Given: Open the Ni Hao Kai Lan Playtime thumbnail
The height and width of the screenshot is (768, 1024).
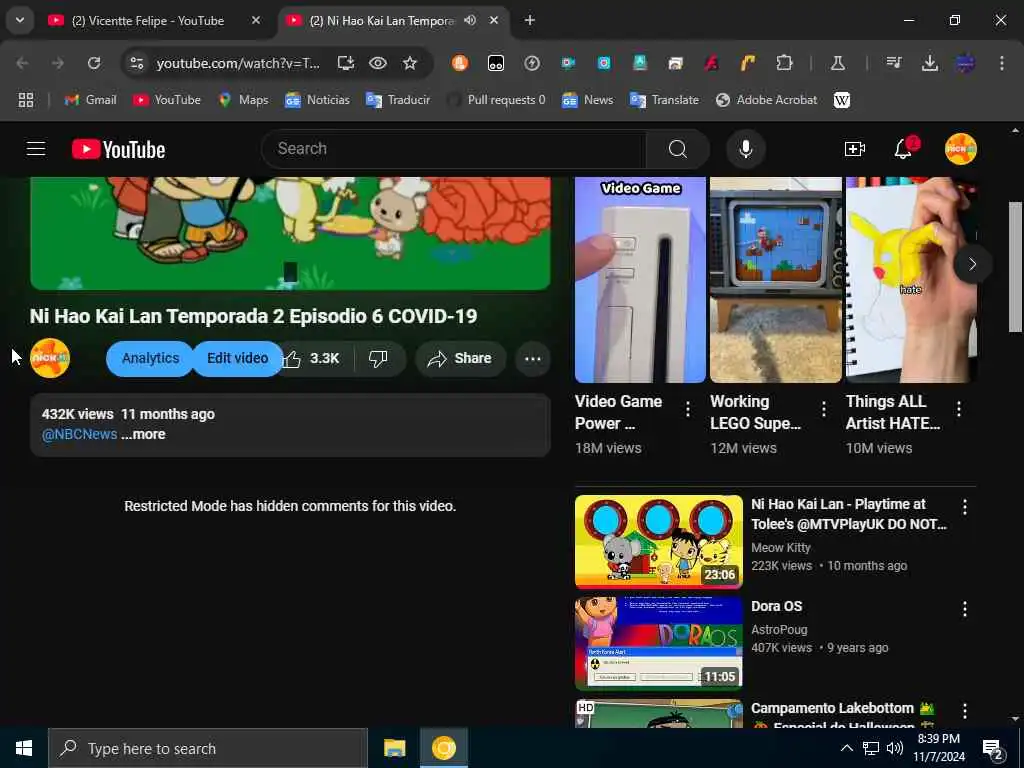Looking at the screenshot, I should pos(658,542).
